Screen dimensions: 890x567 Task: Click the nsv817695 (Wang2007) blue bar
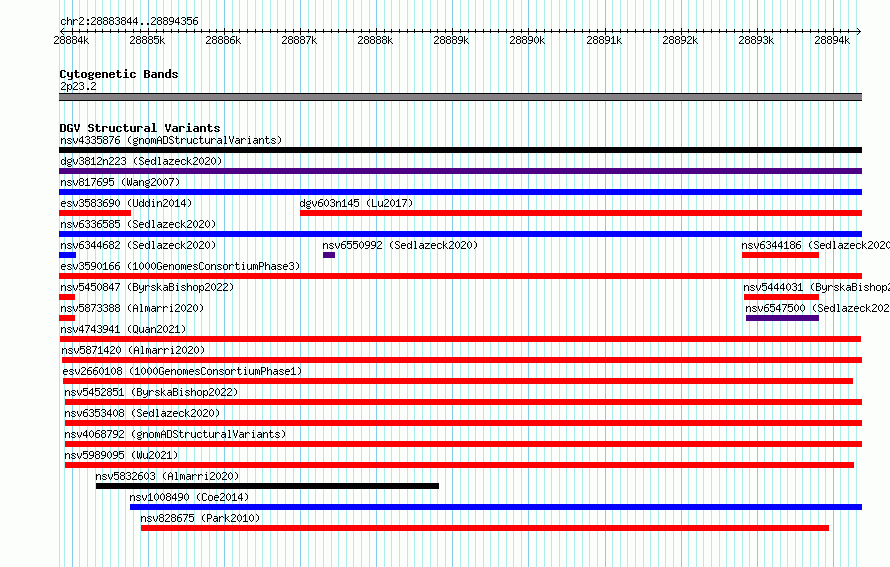[460, 192]
